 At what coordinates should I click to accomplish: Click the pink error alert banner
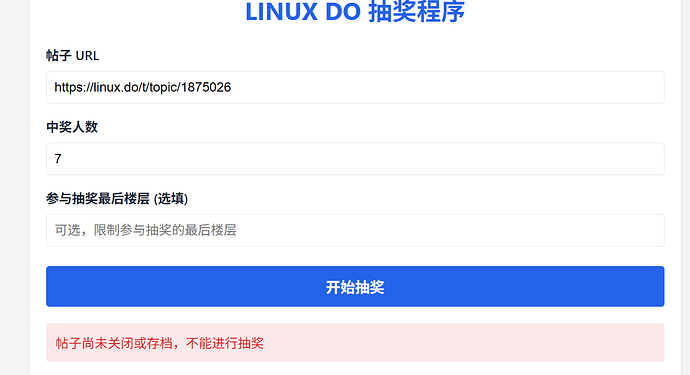pyautogui.click(x=355, y=343)
